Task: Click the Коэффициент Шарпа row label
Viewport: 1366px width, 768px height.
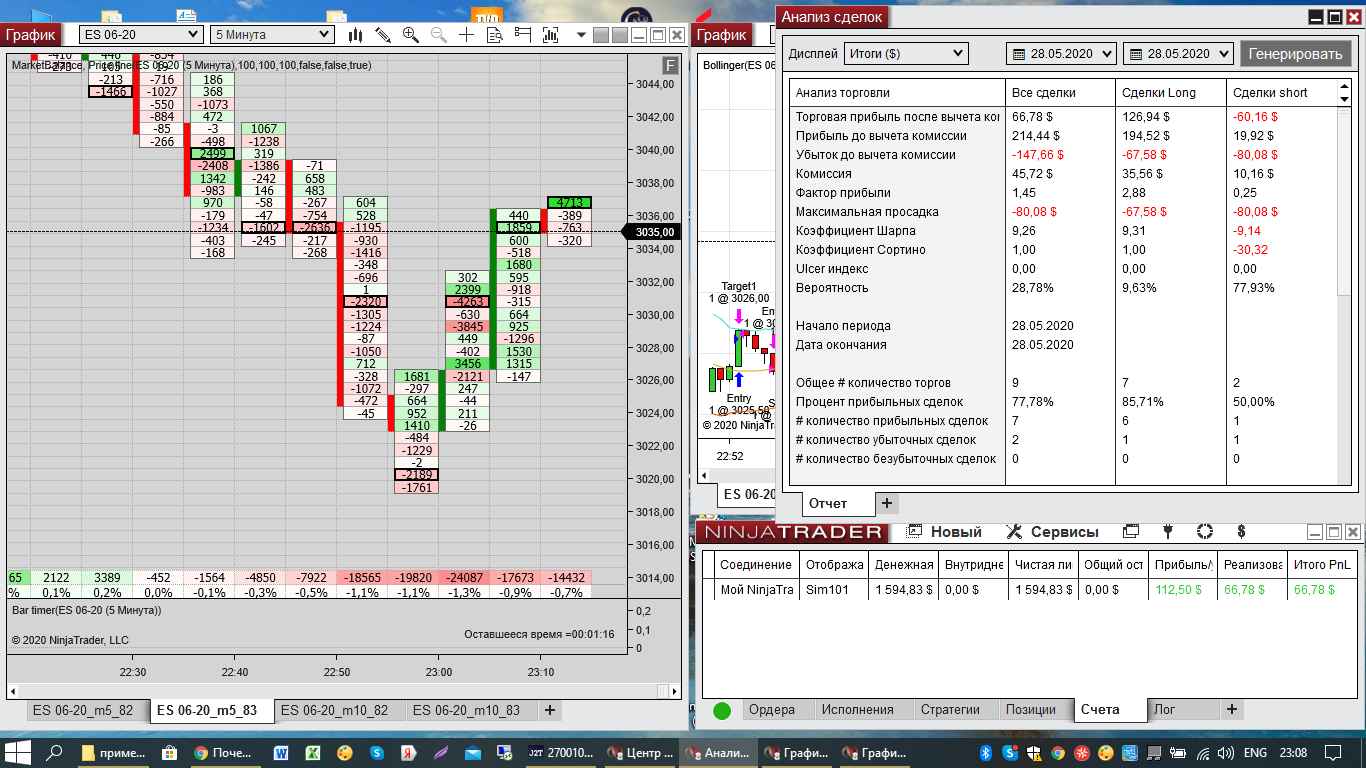Action: click(855, 231)
